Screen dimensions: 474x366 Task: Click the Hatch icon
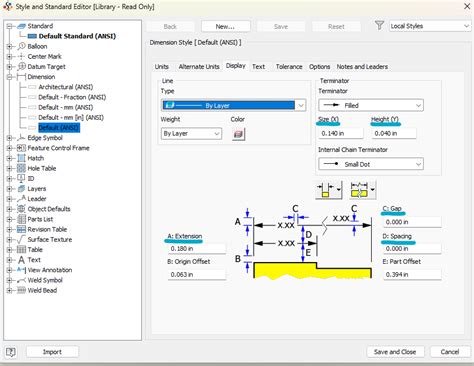click(x=22, y=158)
